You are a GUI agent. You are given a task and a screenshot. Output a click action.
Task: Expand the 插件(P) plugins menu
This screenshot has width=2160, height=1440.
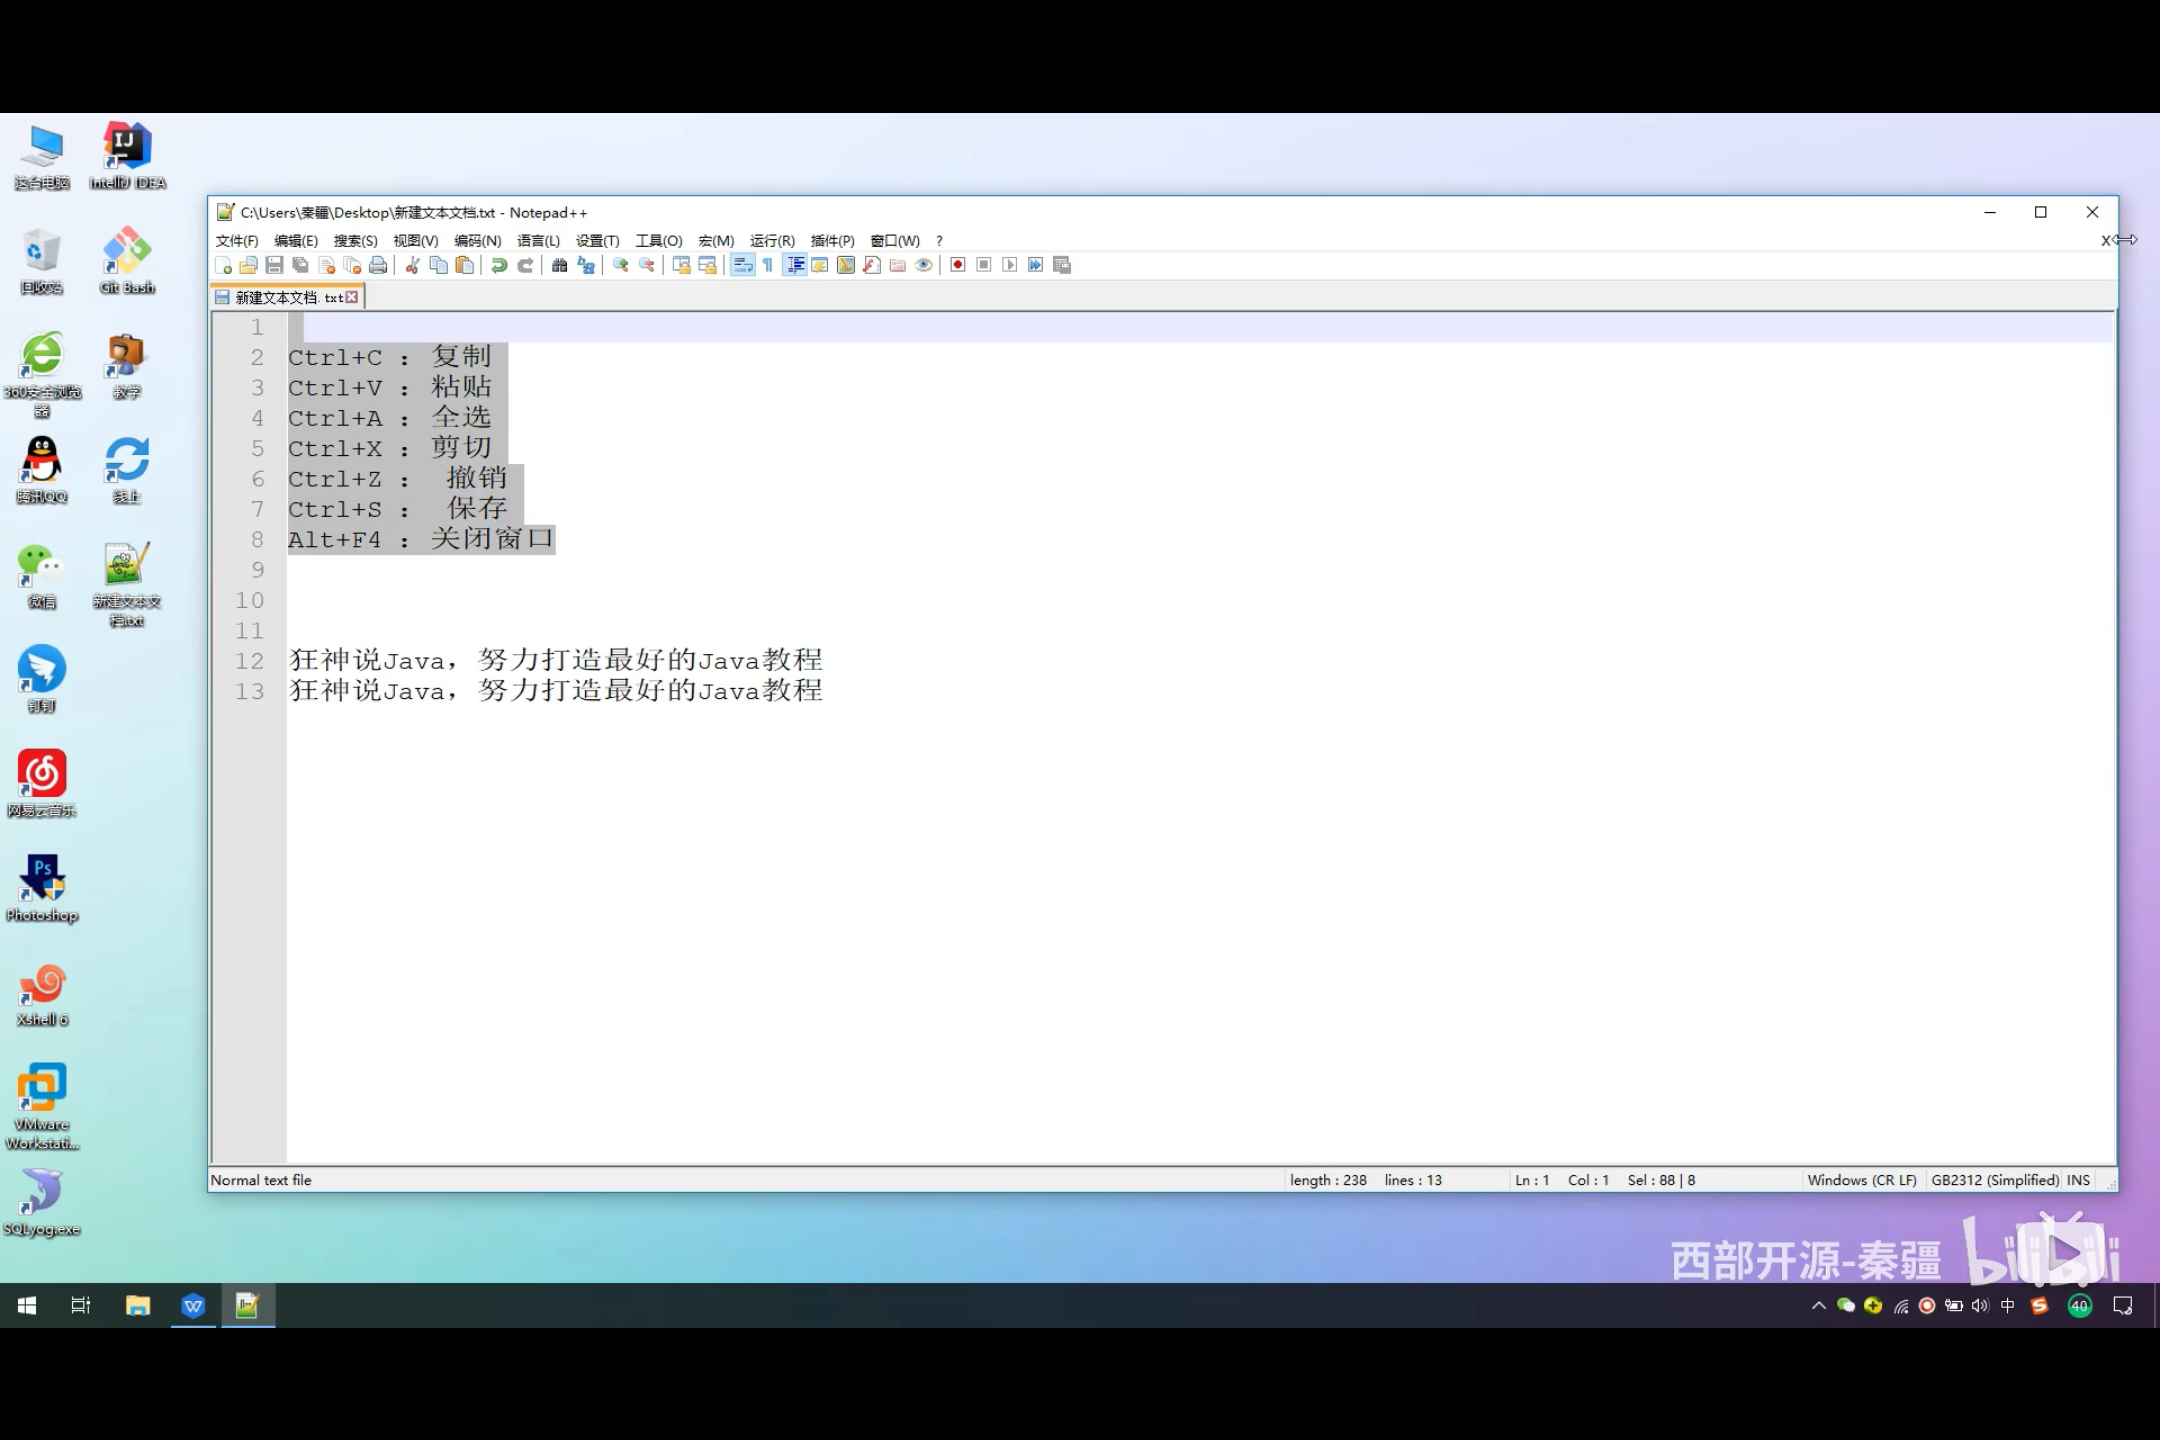pos(832,241)
